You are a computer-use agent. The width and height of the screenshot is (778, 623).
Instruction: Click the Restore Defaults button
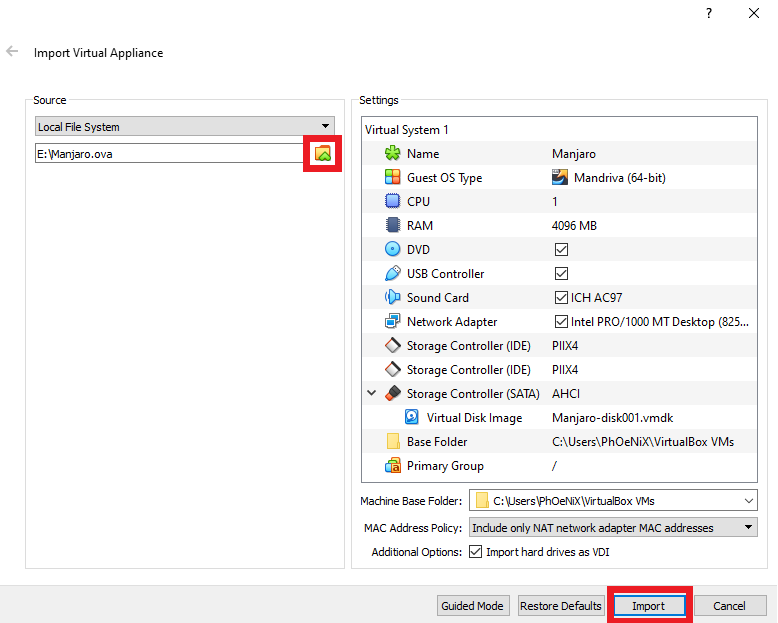(561, 606)
